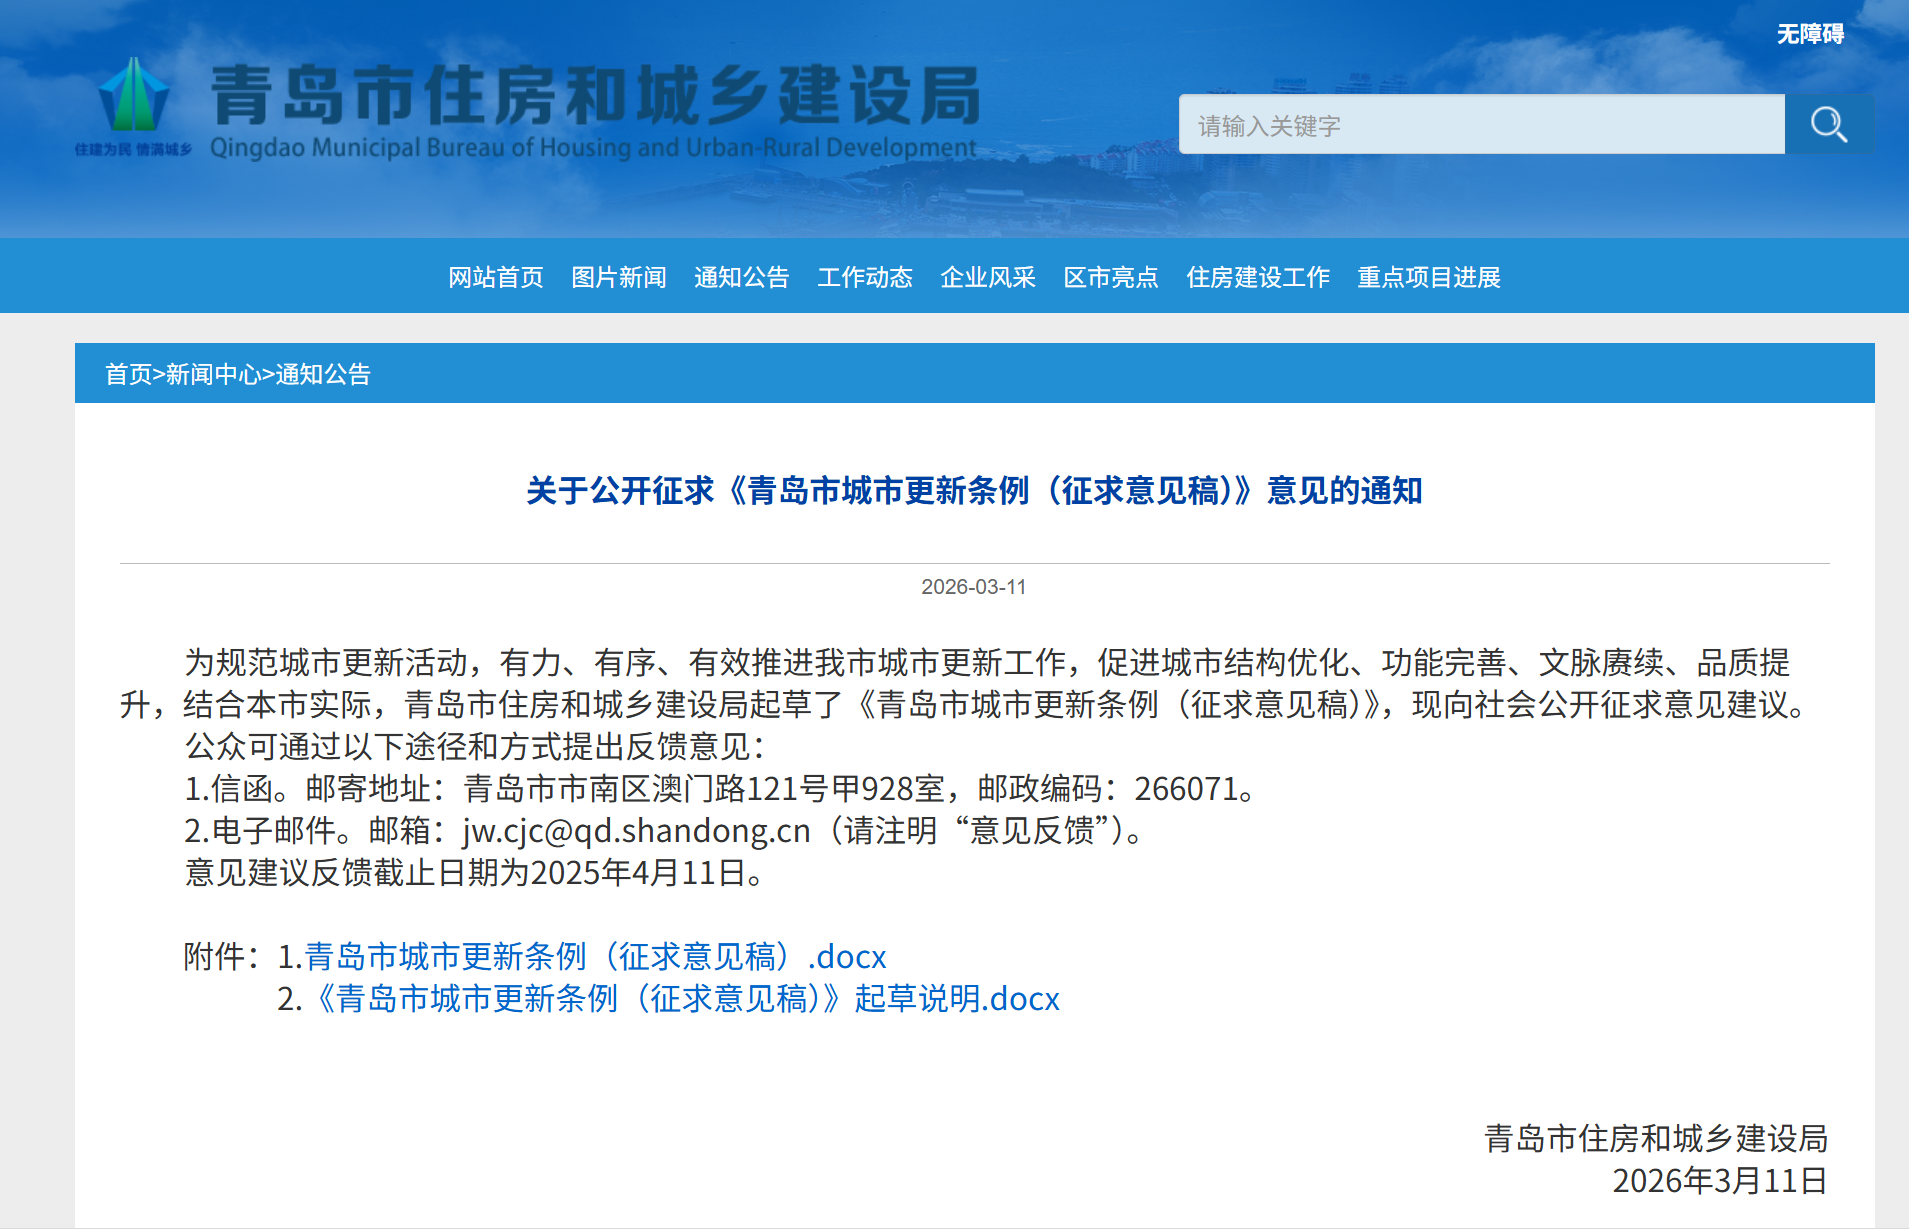Click 通知公告 breadcrumb link
1909x1229 pixels.
pyautogui.click(x=323, y=374)
